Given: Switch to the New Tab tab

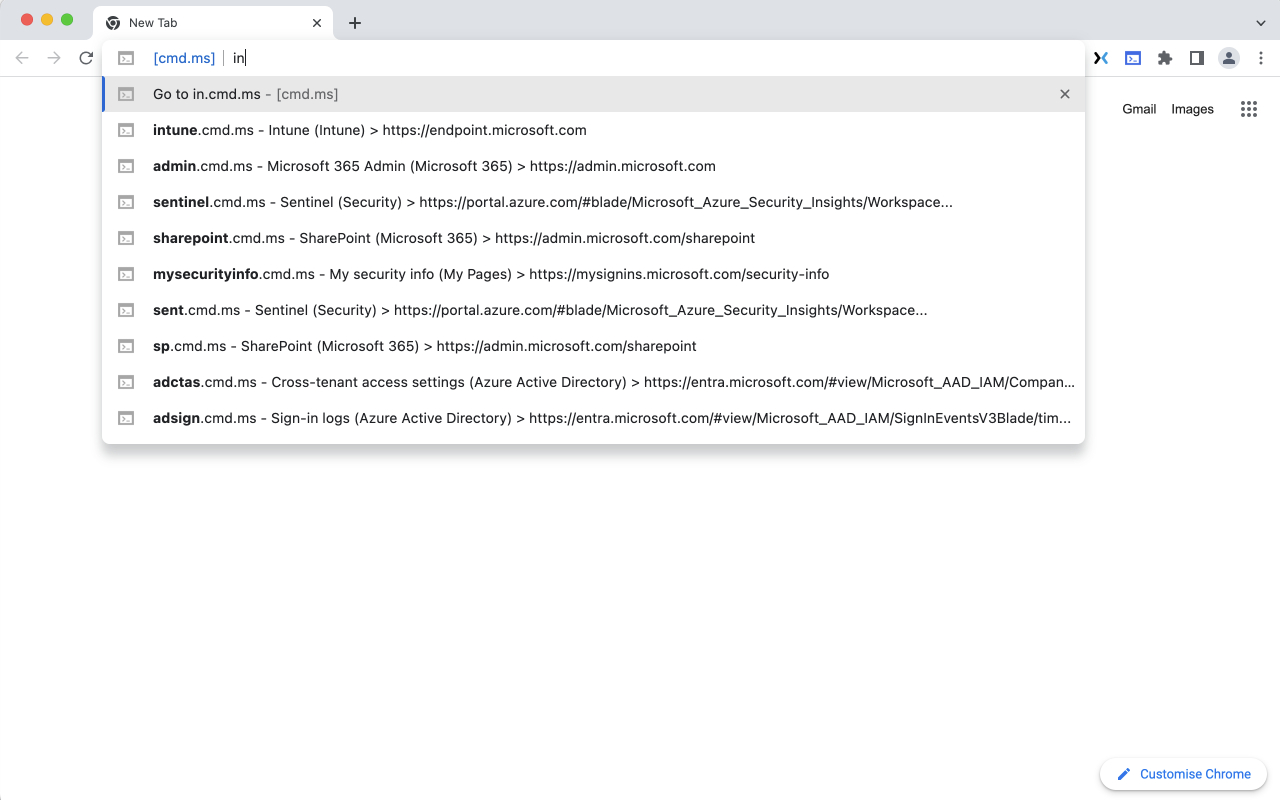Looking at the screenshot, I should pyautogui.click(x=200, y=22).
